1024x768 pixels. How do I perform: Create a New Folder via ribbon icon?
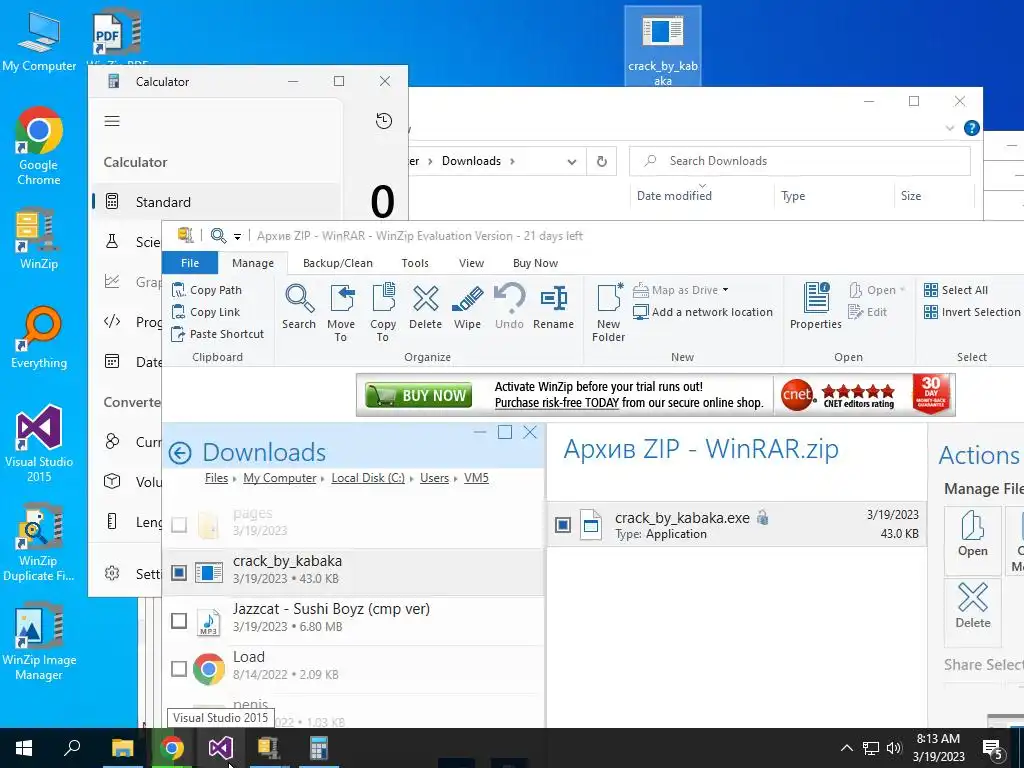(x=609, y=312)
